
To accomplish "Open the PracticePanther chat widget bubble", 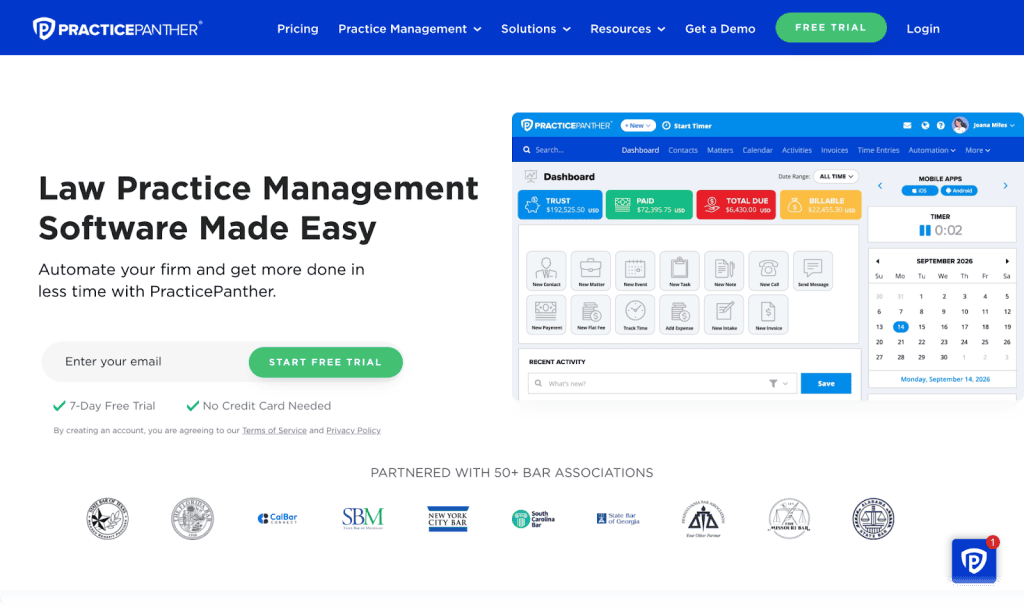I will pyautogui.click(x=973, y=561).
